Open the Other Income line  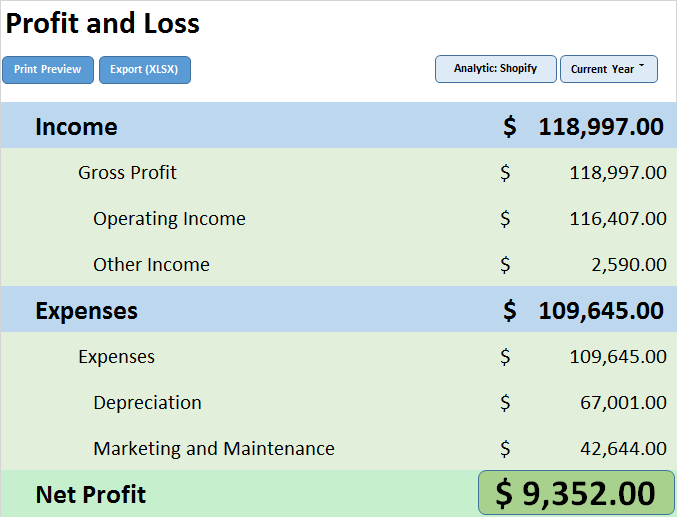click(x=152, y=265)
